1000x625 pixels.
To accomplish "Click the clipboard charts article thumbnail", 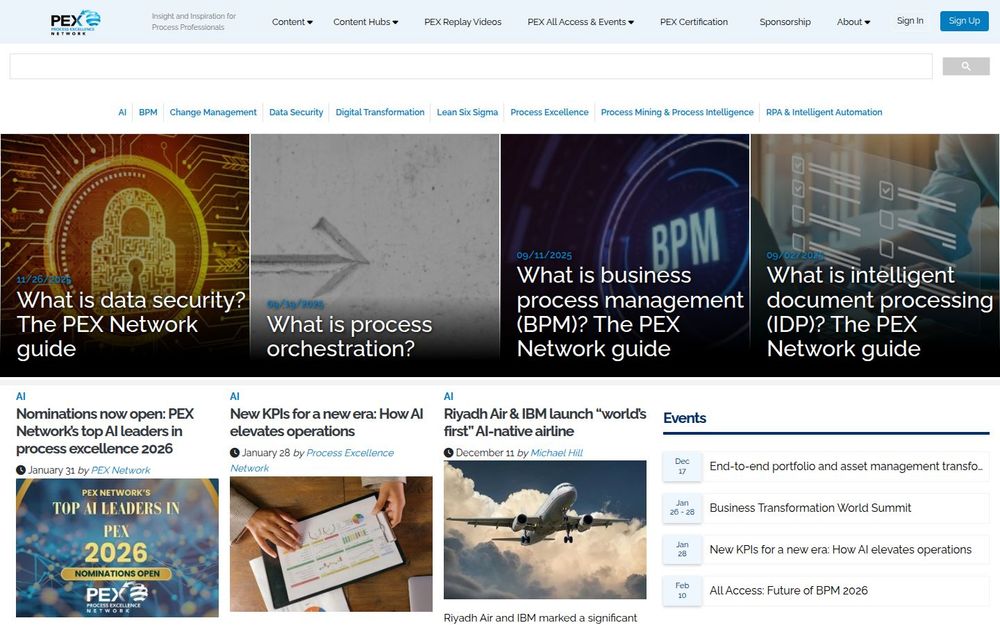I will [331, 544].
